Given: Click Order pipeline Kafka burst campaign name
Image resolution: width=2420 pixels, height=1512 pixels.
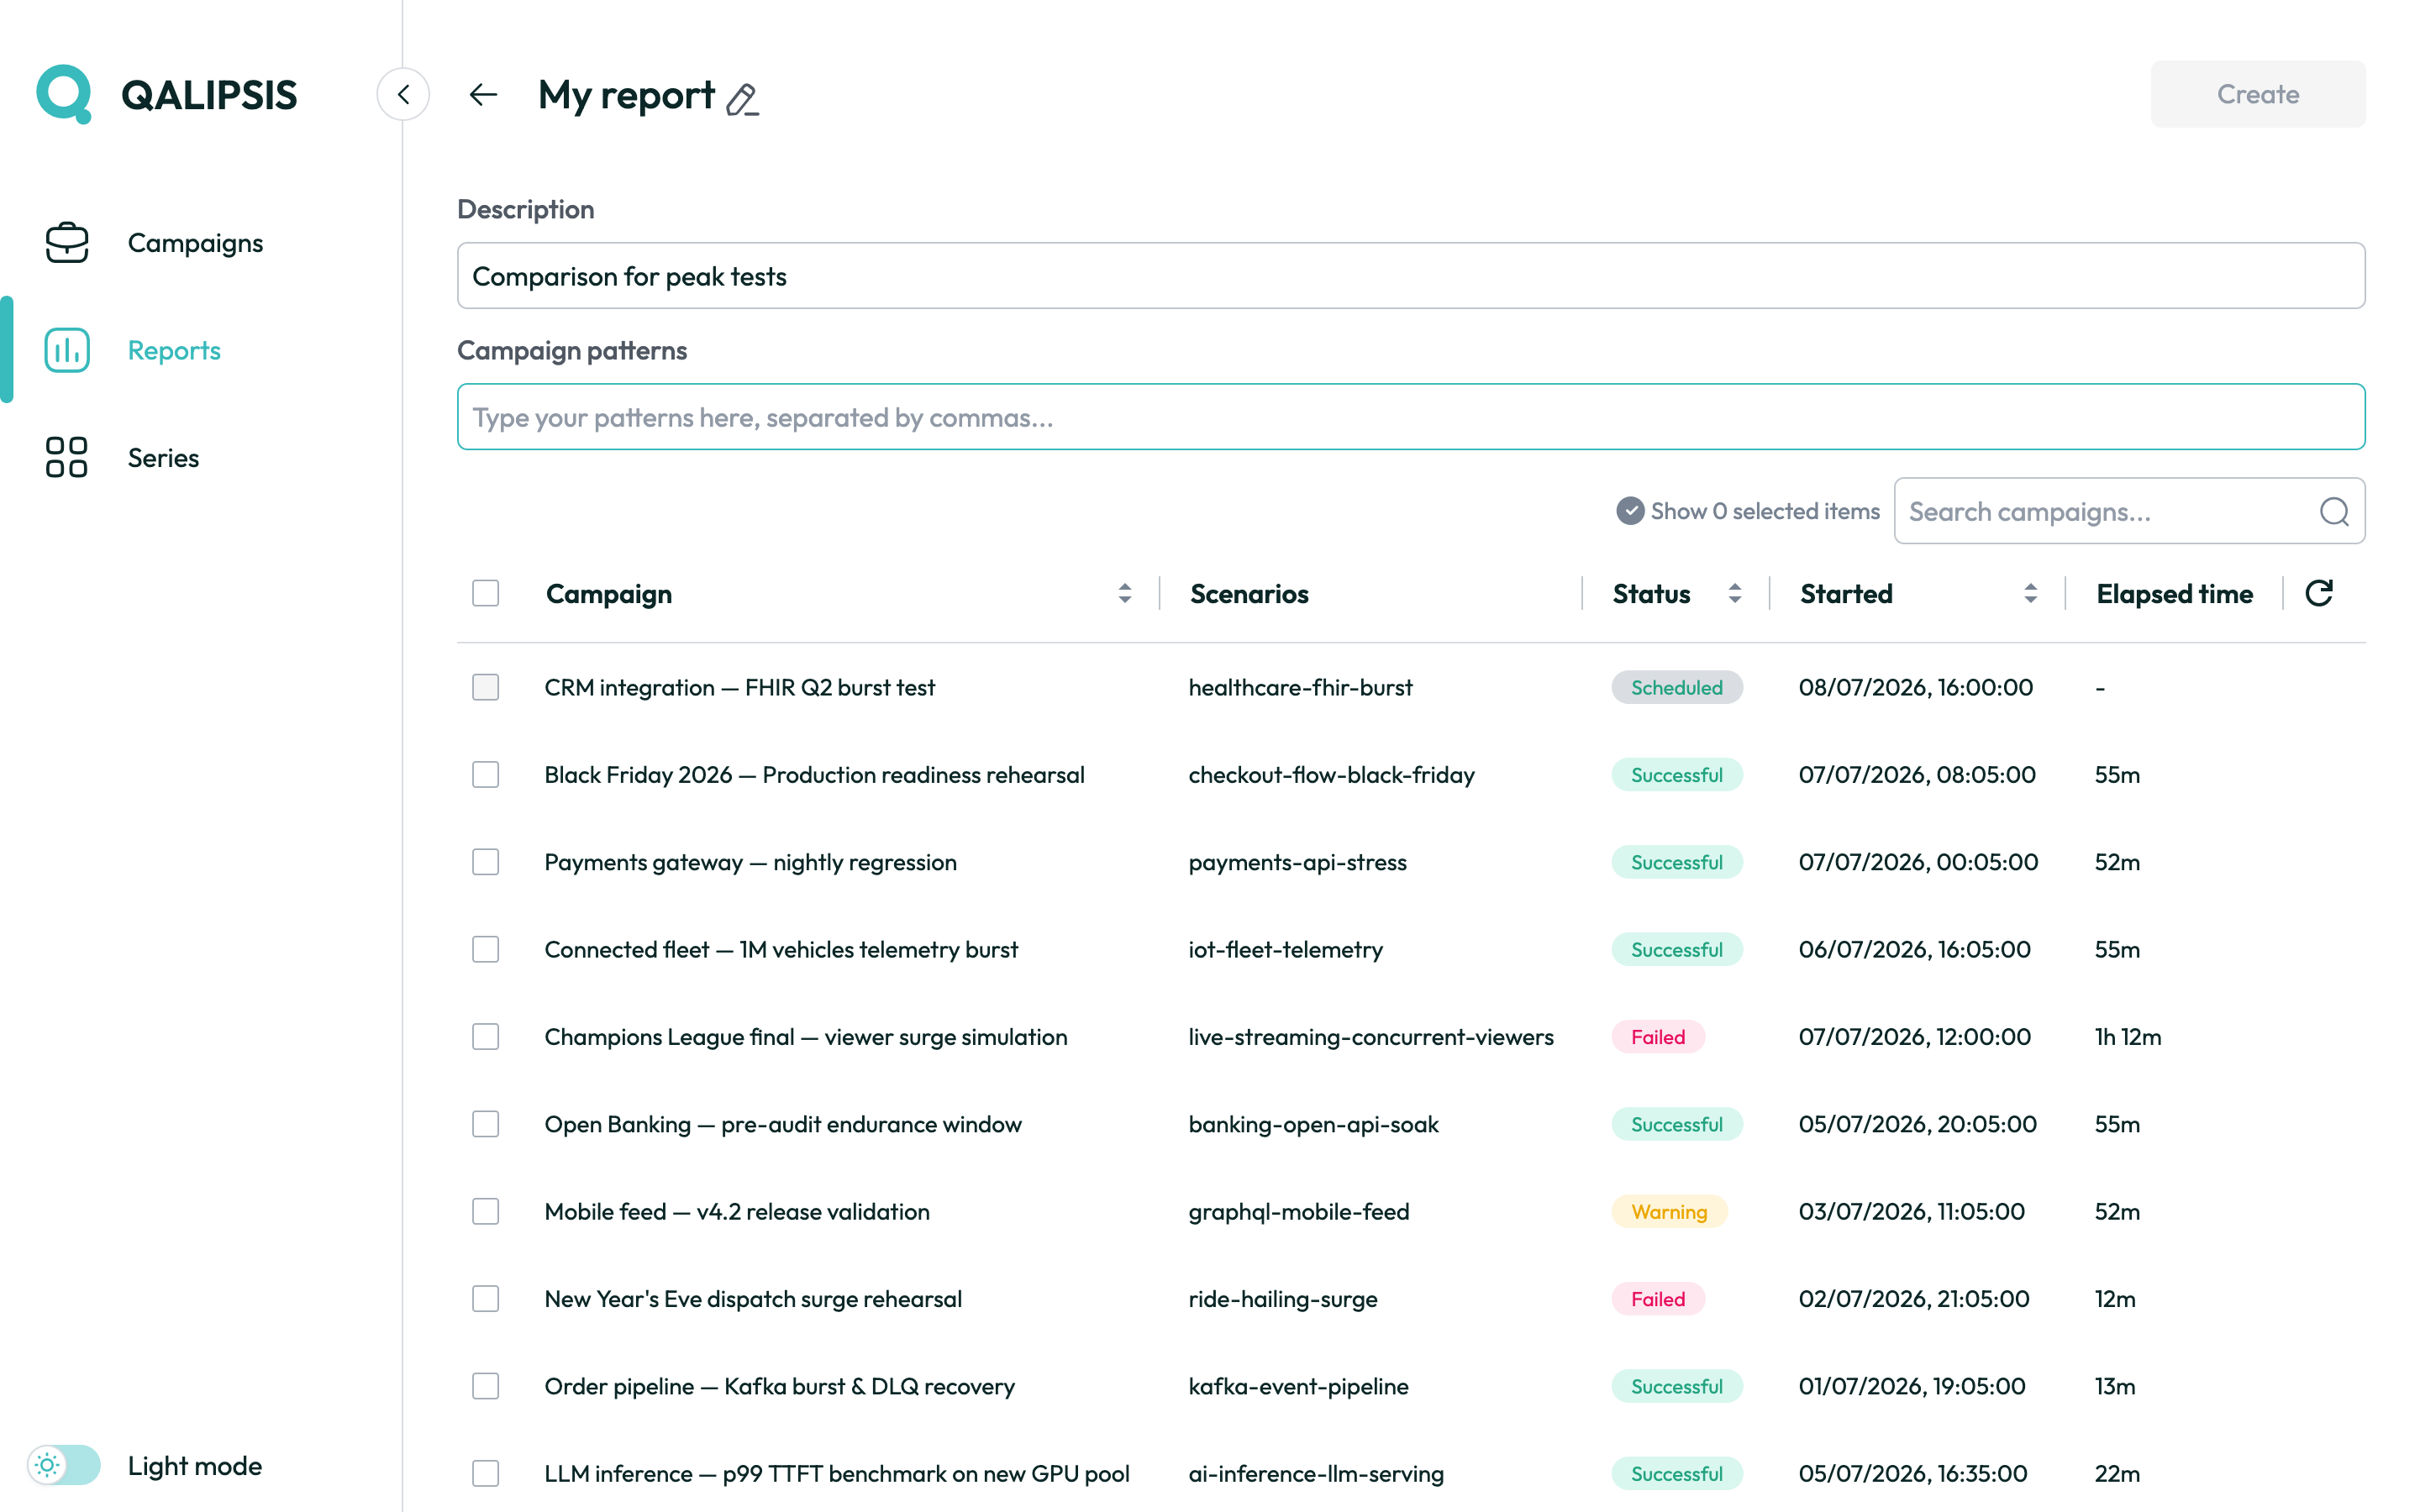Looking at the screenshot, I should [779, 1386].
